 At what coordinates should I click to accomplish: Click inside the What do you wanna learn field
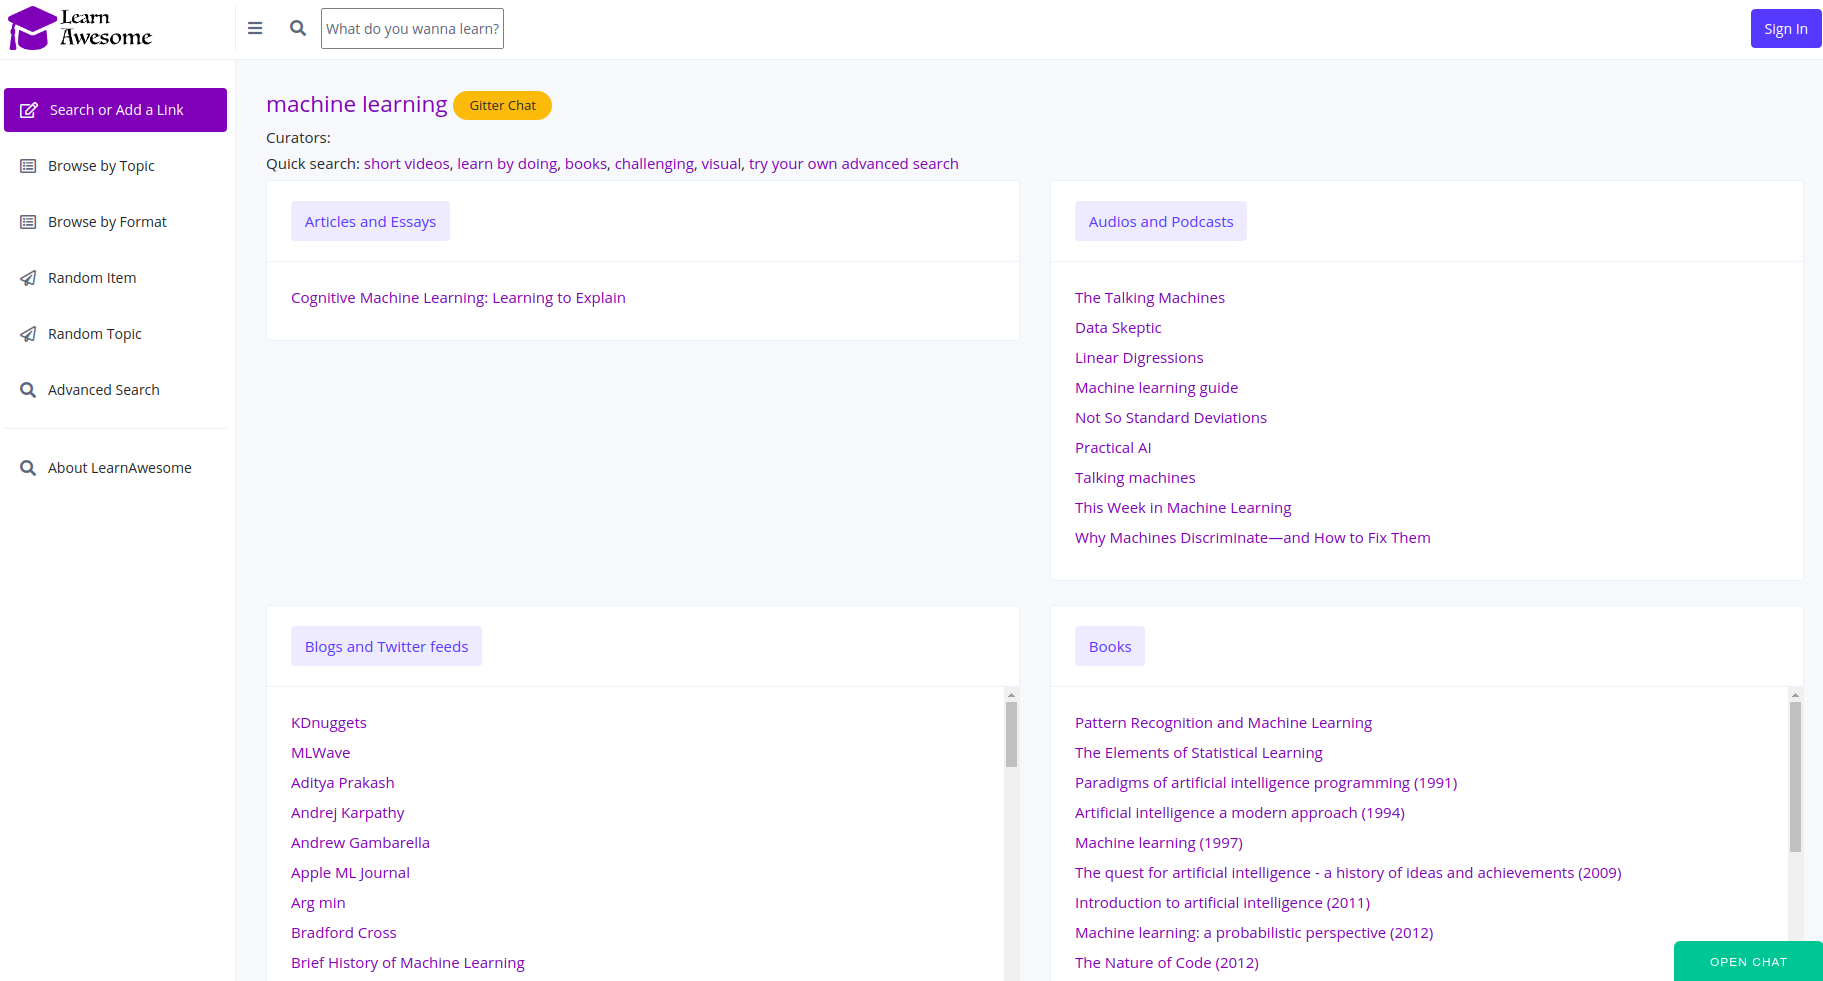click(x=412, y=28)
